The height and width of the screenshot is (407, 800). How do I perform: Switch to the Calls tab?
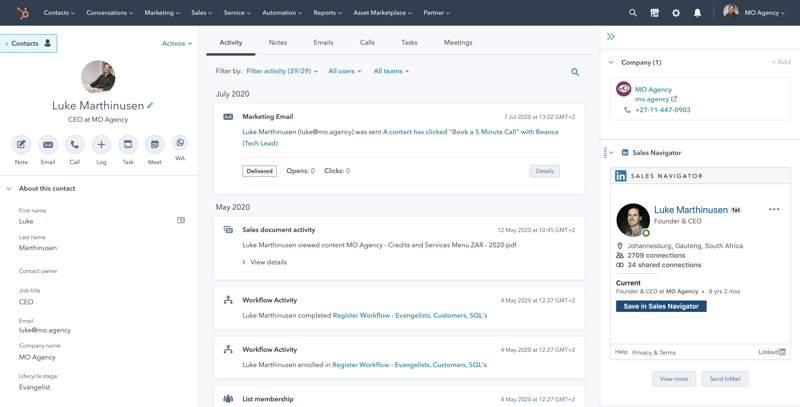(x=367, y=43)
